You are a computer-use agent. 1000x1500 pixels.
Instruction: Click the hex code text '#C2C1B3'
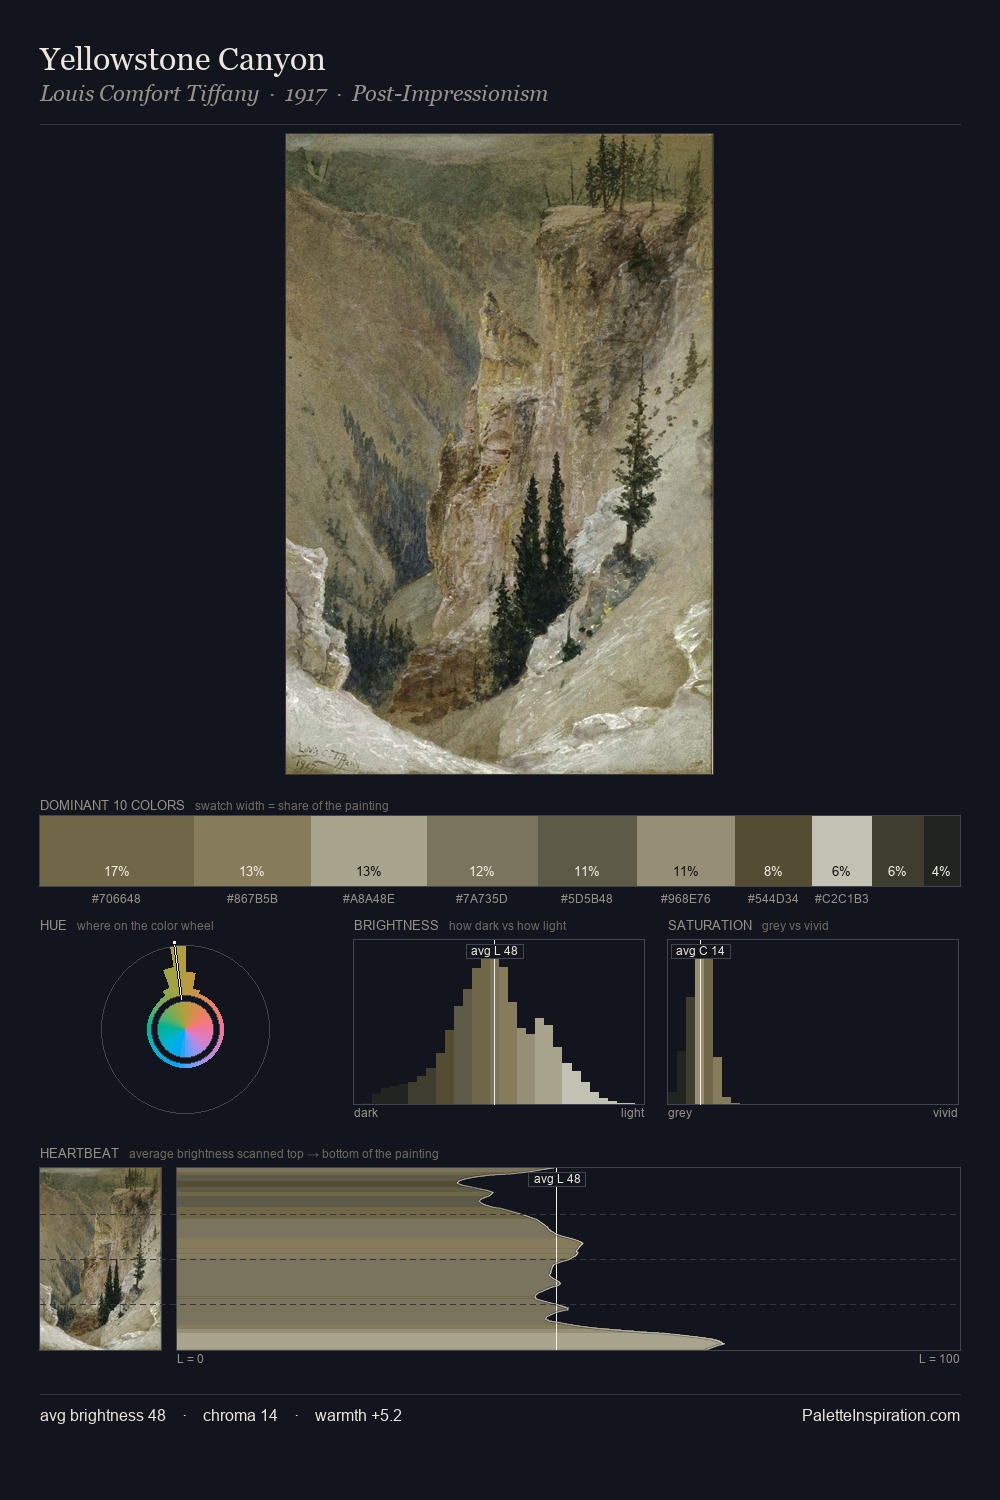[842, 898]
